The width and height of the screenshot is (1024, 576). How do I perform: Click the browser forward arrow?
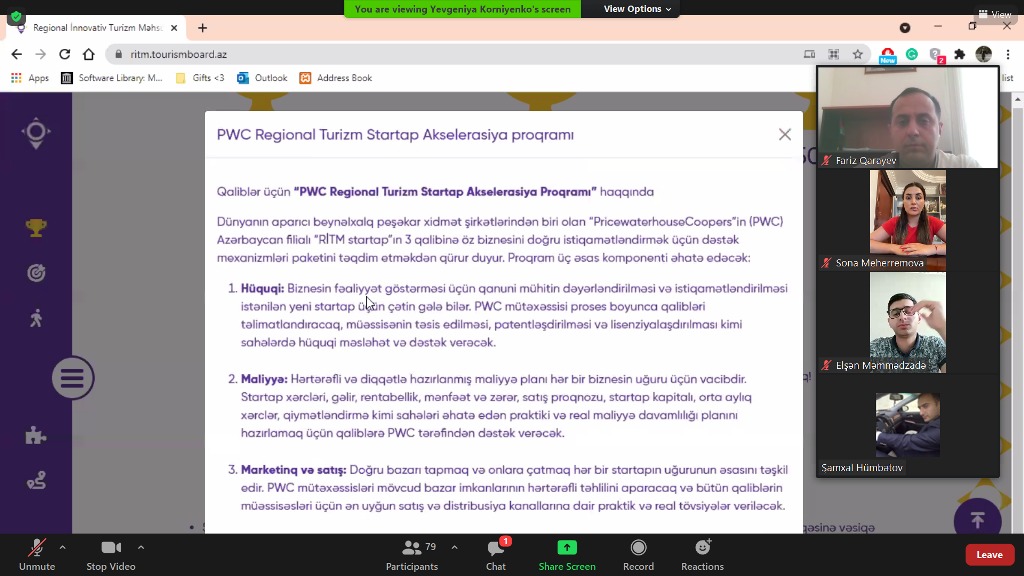pyautogui.click(x=40, y=54)
